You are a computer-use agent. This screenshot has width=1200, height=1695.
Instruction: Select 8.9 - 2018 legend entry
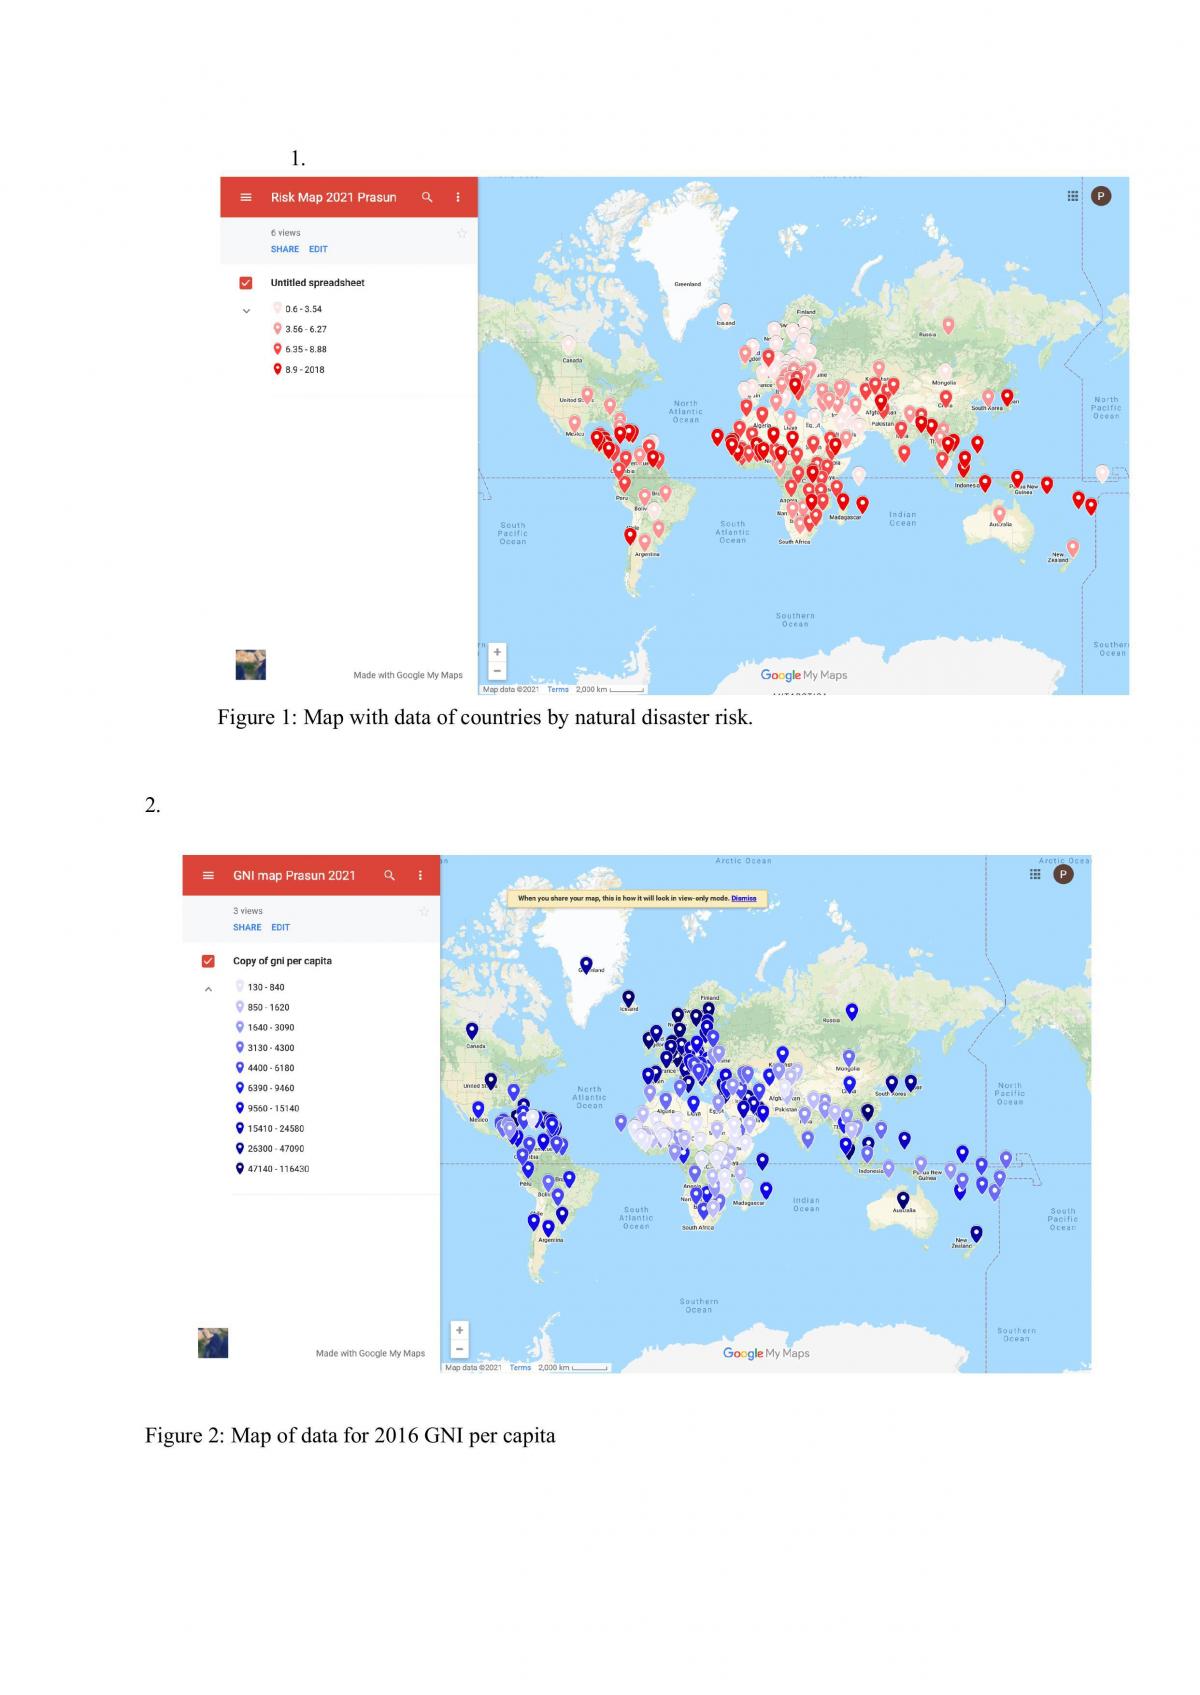[298, 369]
